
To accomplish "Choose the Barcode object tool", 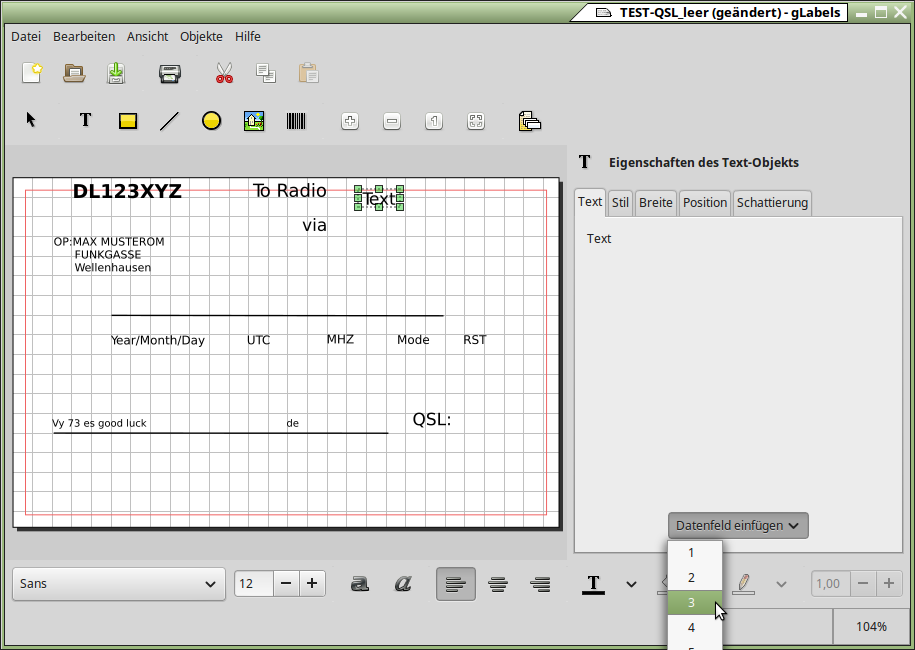I will (x=297, y=121).
